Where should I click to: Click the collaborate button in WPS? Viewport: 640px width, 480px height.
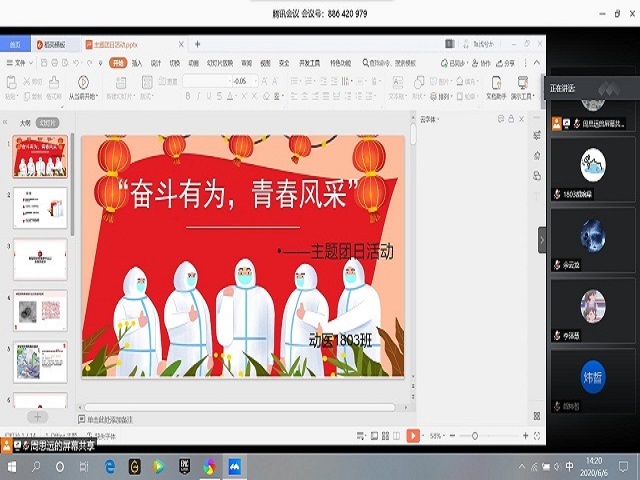click(x=481, y=63)
